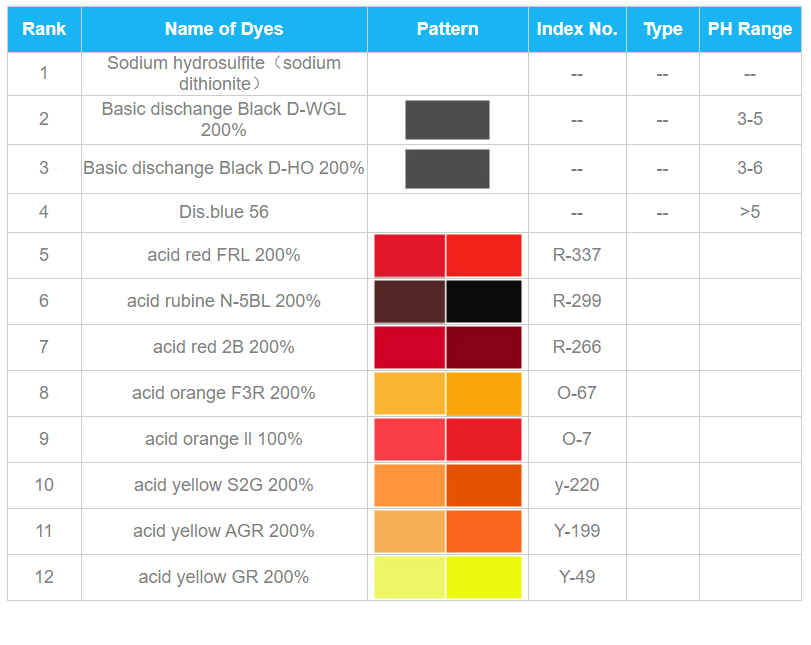Viewport: 811px width, 645px height.
Task: Select the Dis.blue 56 dye name
Action: (224, 212)
